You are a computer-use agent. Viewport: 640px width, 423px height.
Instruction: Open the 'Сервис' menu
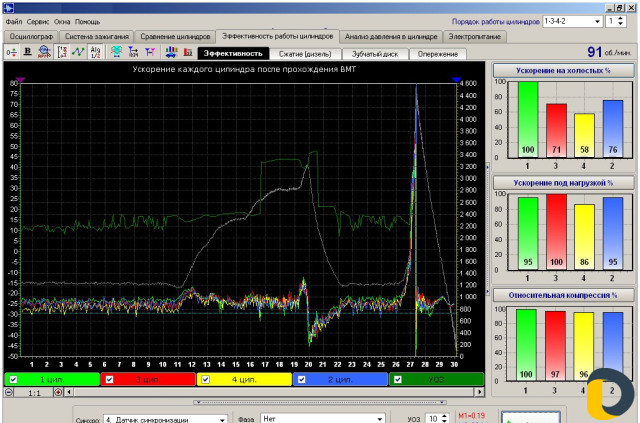[37, 21]
